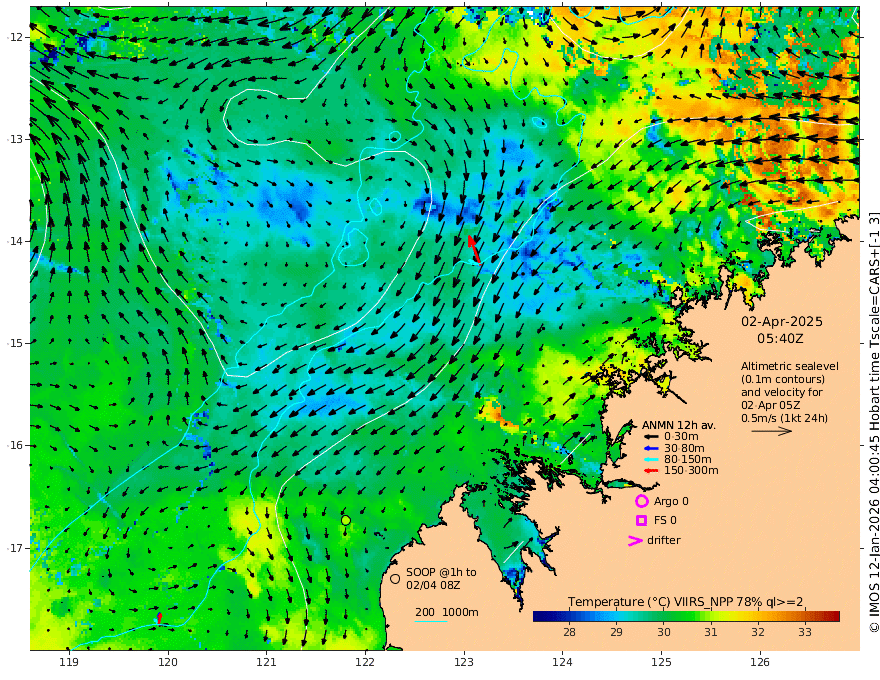Click the 05:40Z time label
This screenshot has width=880, height=680.
click(x=780, y=339)
